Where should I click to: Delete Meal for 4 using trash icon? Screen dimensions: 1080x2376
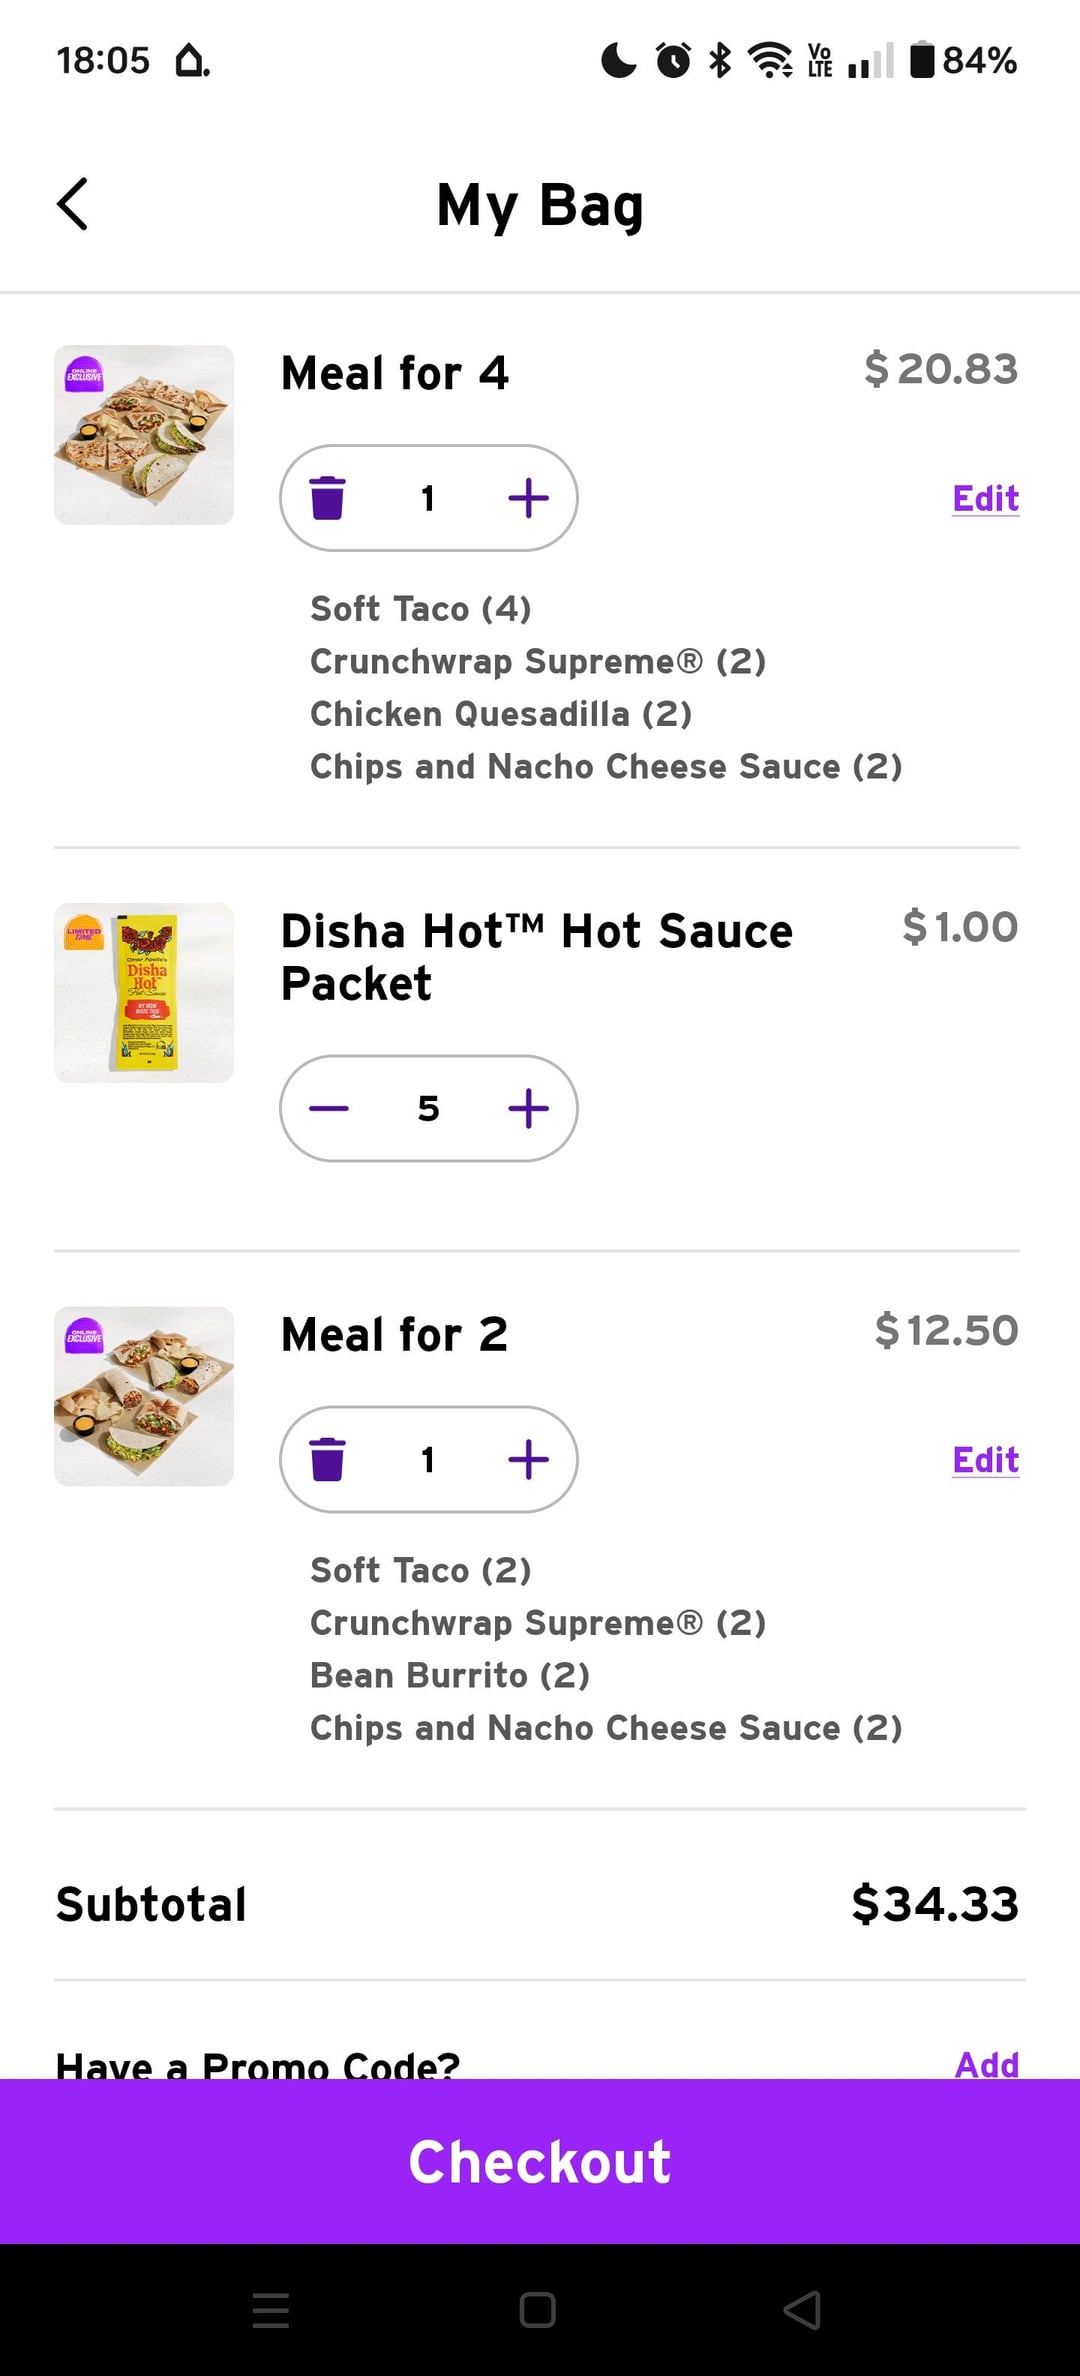328,498
